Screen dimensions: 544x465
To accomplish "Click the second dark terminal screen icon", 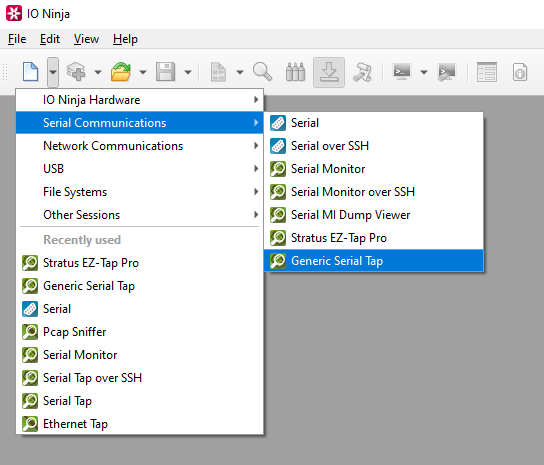I will click(x=447, y=72).
